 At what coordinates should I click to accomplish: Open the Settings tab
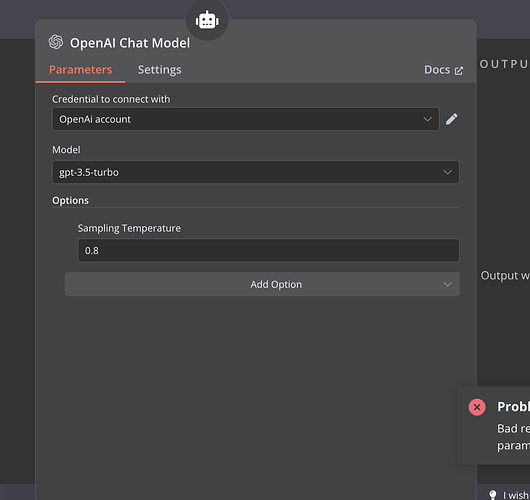click(x=160, y=70)
